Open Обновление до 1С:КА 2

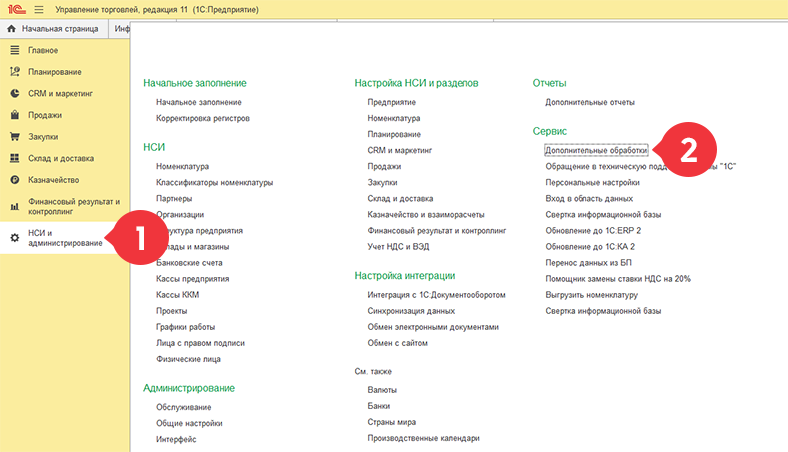pos(590,247)
